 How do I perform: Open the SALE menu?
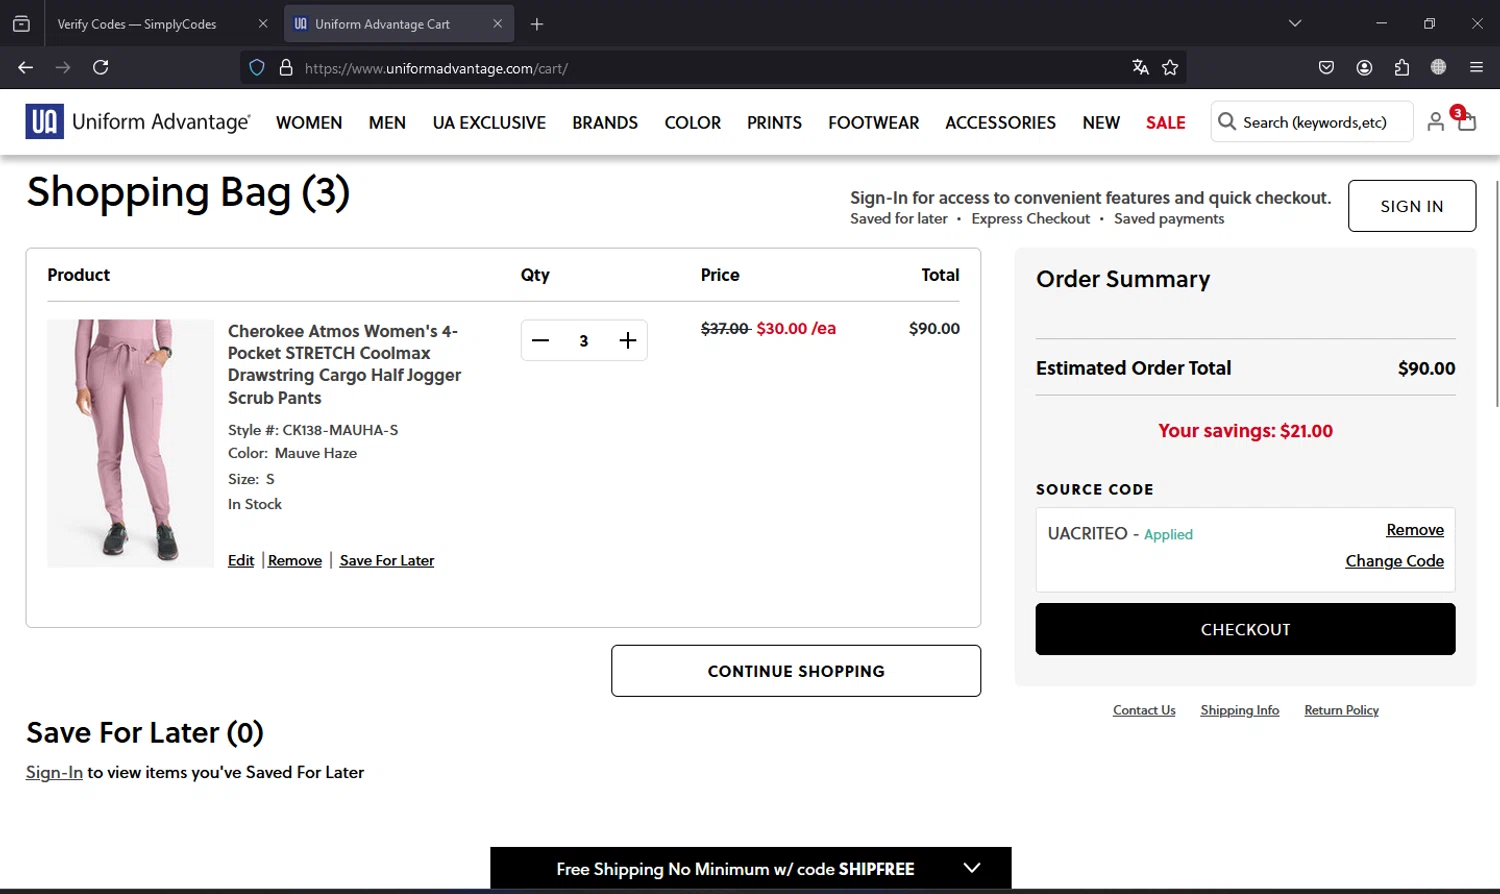pyautogui.click(x=1166, y=123)
